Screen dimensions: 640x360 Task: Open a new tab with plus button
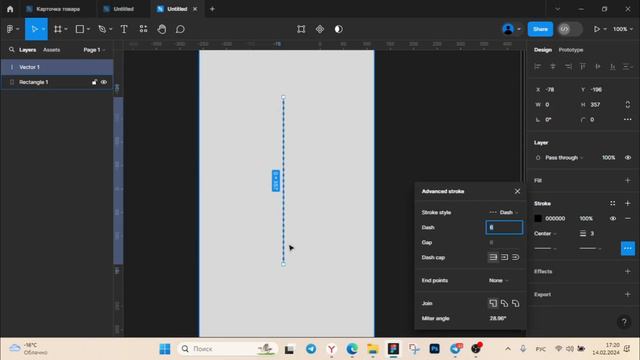tap(212, 9)
